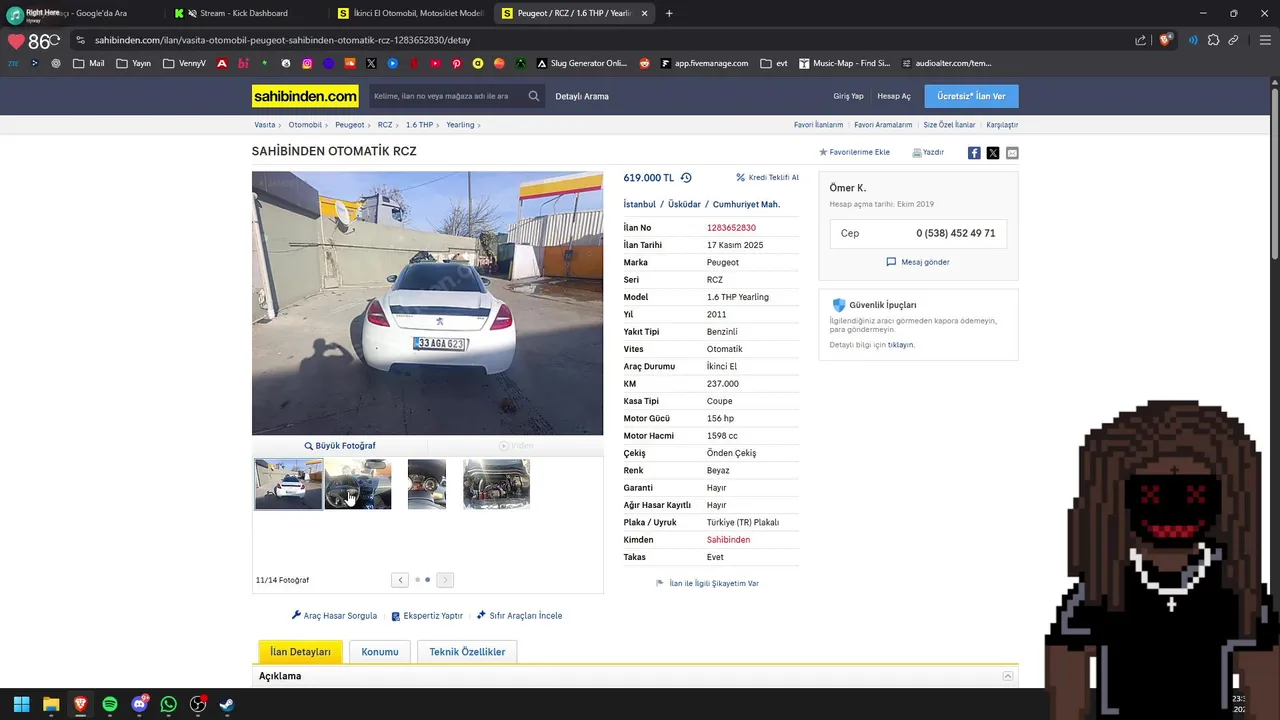
Task: Select İlan Detayları tab
Action: 300,652
